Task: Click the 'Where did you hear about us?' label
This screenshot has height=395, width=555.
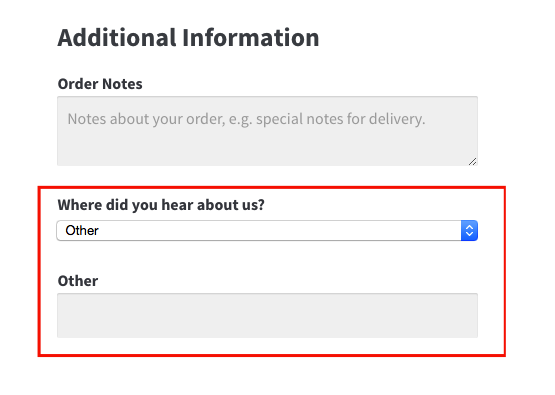Action: (161, 205)
